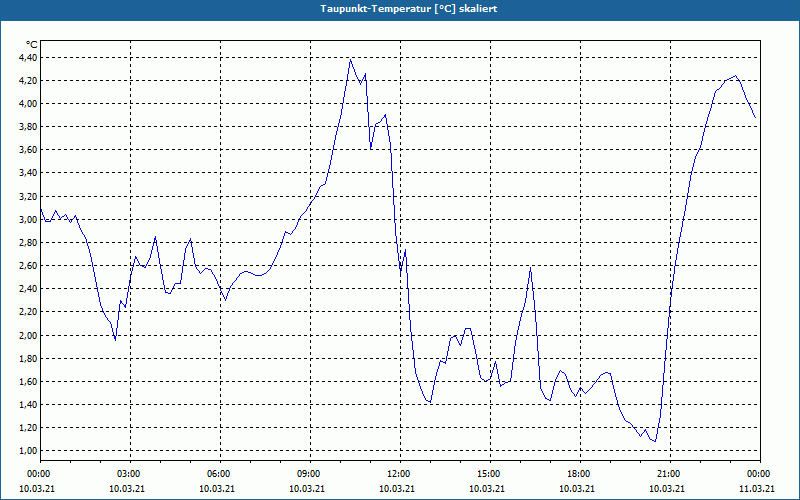This screenshot has width=800, height=500.
Task: Select the 10.03.21 date under 12:00
Action: (397, 489)
